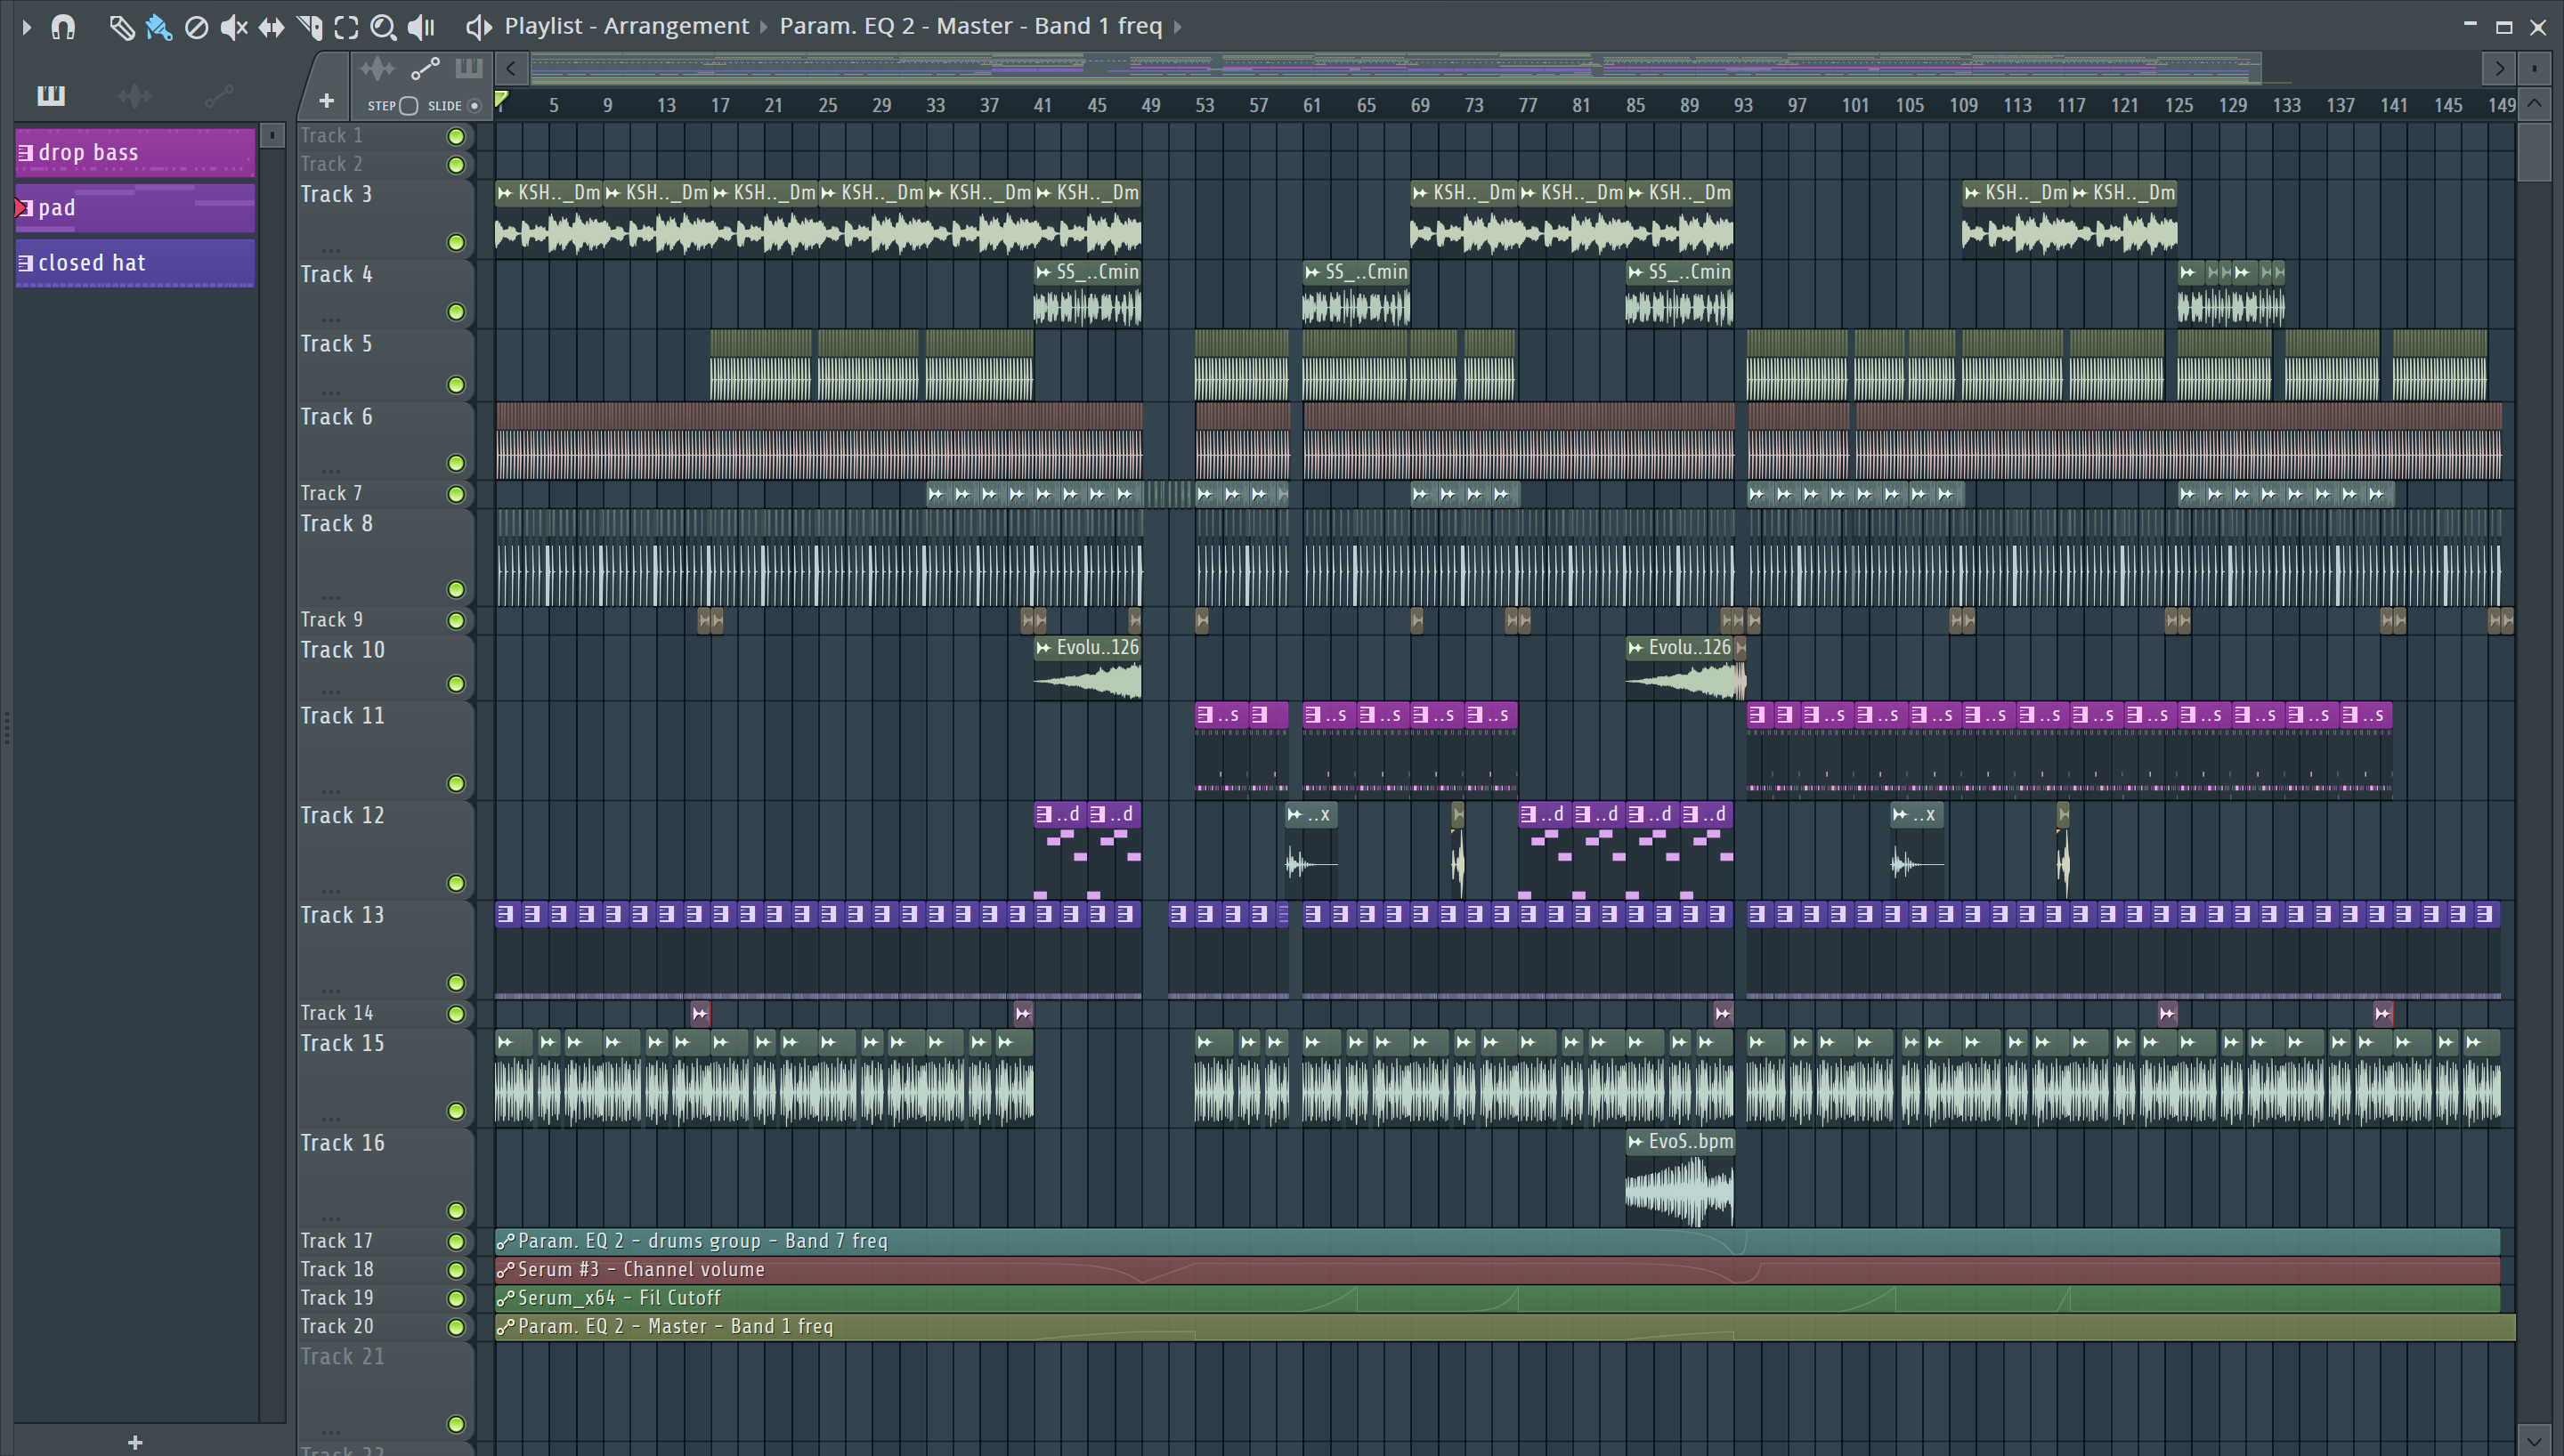Image resolution: width=2564 pixels, height=1456 pixels.
Task: Jump to bar 65 on the timeline ruler
Action: coord(1366,105)
